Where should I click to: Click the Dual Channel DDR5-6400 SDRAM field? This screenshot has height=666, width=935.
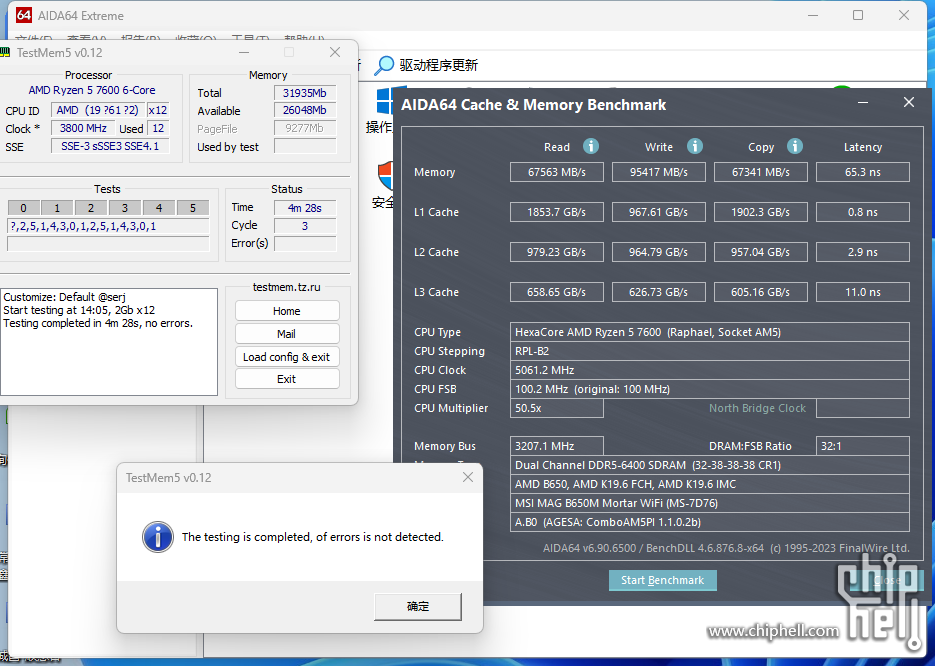tap(710, 465)
